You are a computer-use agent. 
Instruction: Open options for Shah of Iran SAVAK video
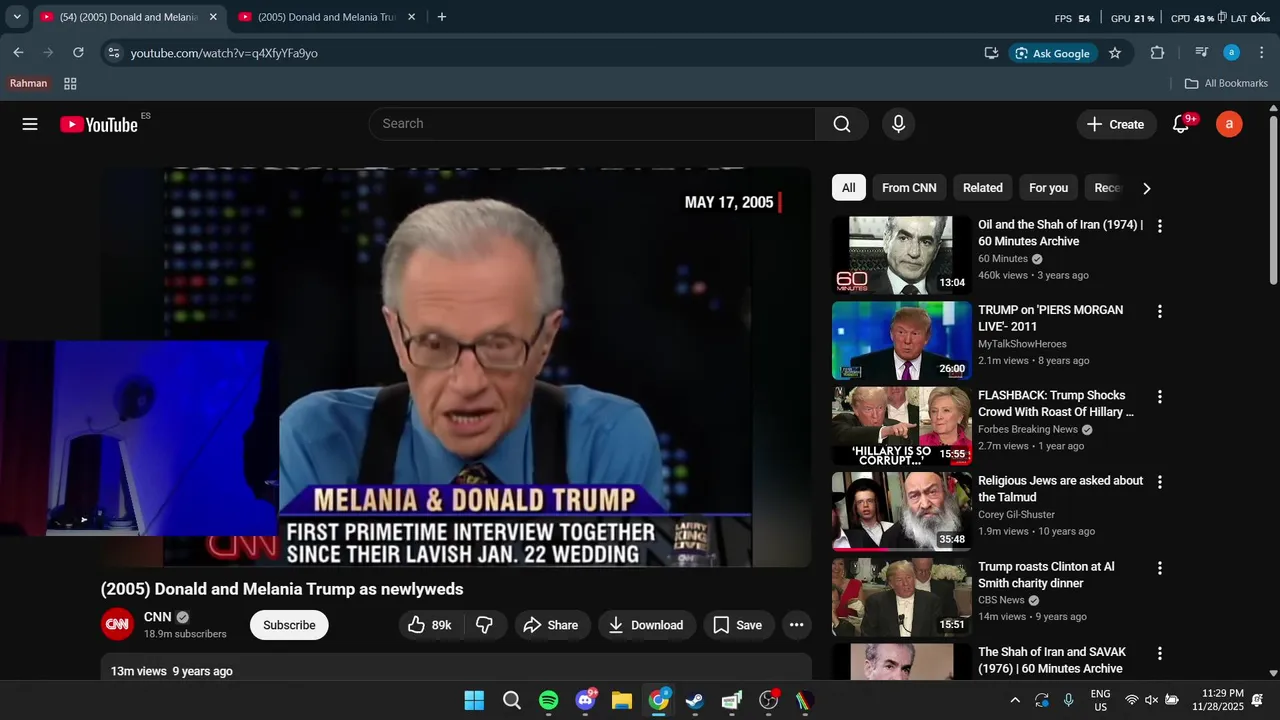click(x=1160, y=653)
